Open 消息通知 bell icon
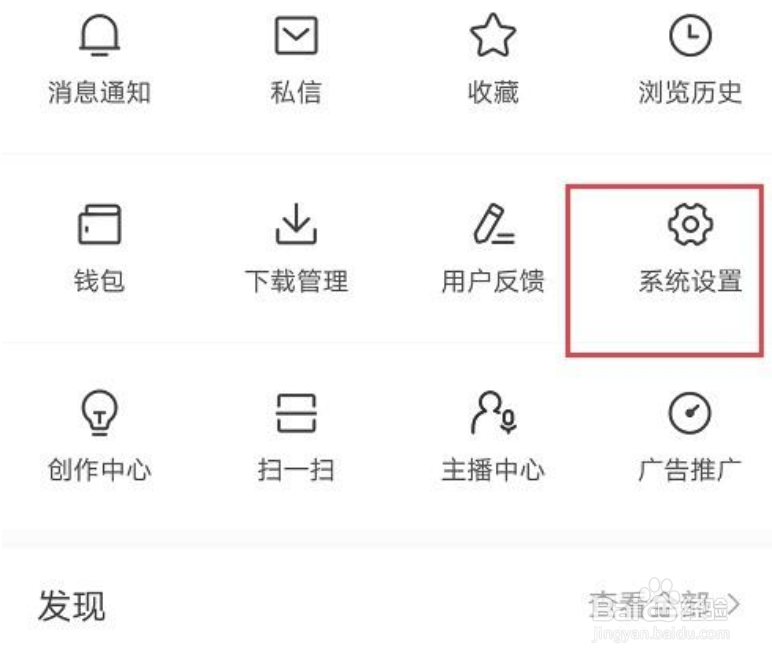 point(99,35)
